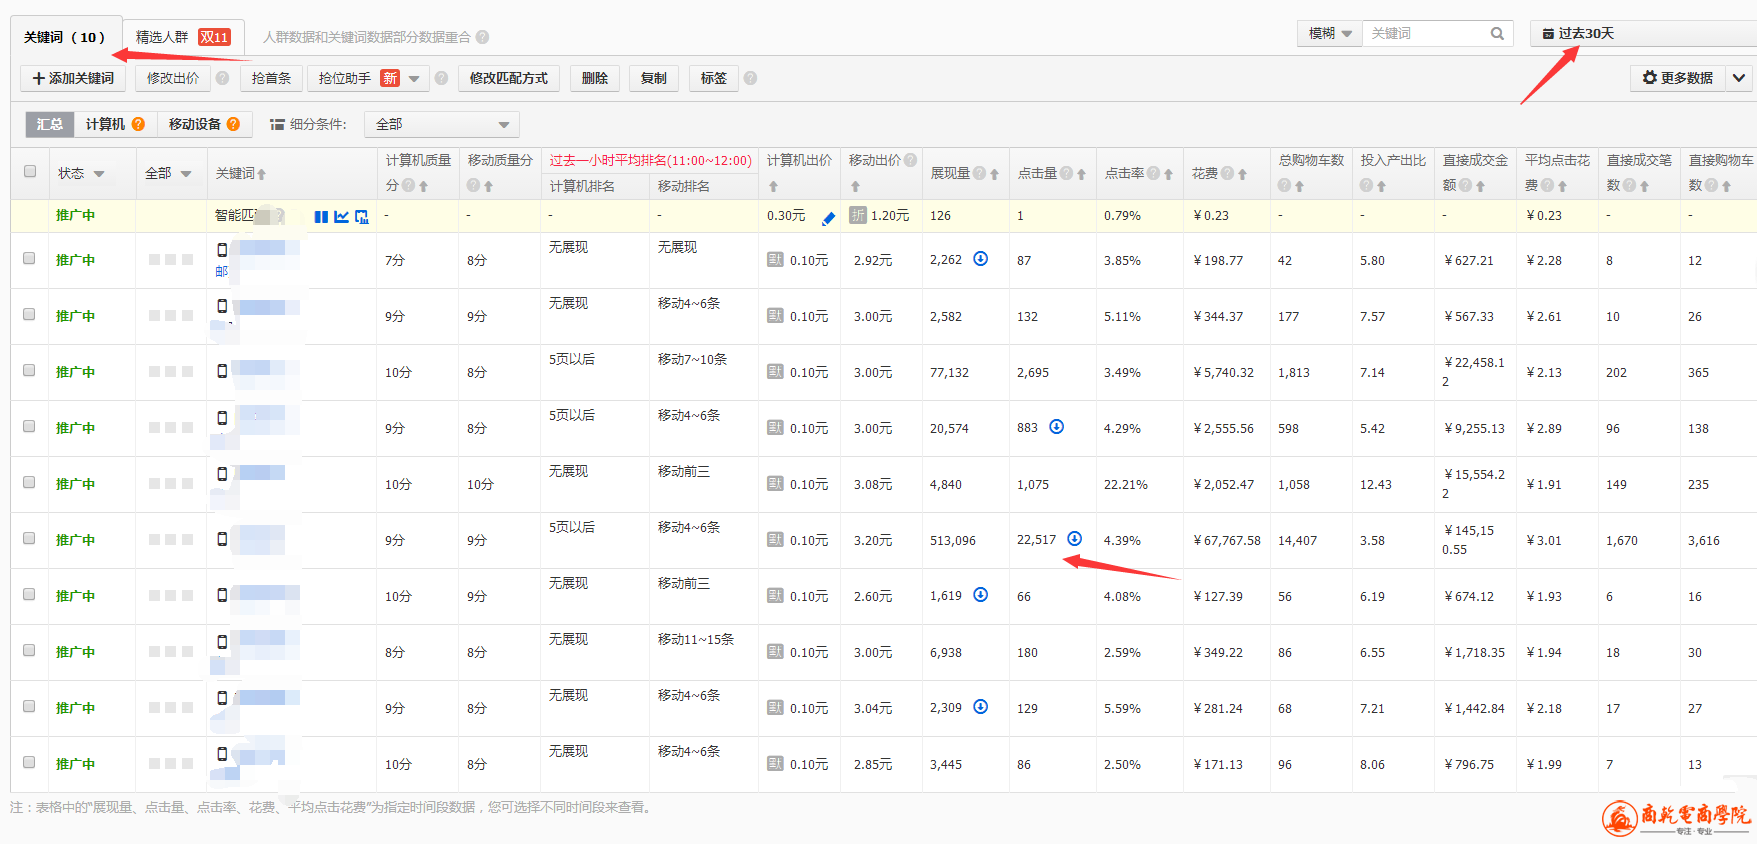
Task: Click help icon beside 标签 button
Action: tap(750, 78)
